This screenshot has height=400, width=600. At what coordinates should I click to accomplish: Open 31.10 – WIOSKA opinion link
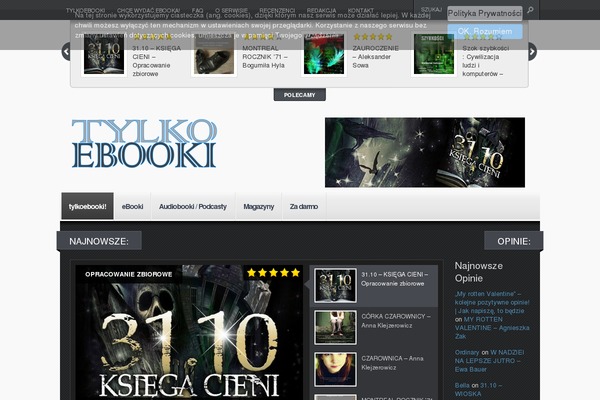pyautogui.click(x=478, y=390)
